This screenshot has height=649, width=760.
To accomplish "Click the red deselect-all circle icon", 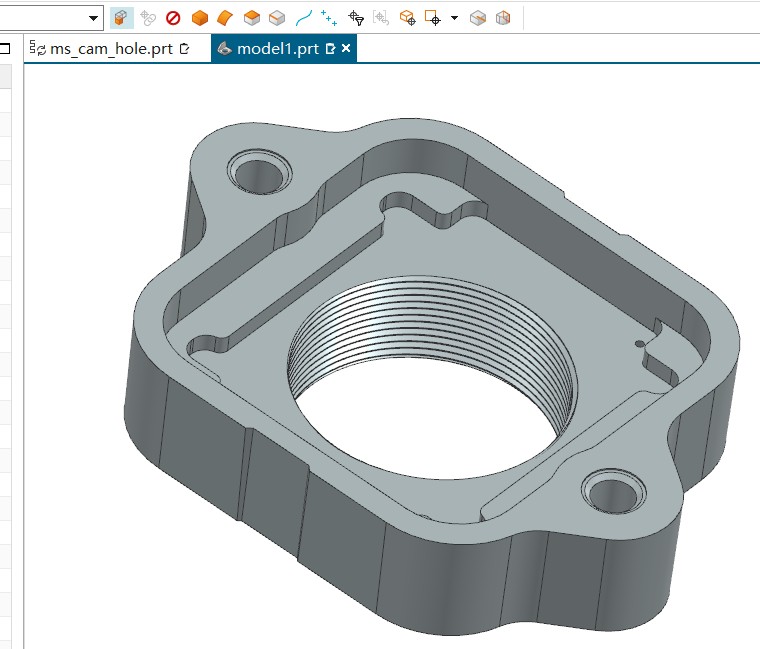I will 173,18.
